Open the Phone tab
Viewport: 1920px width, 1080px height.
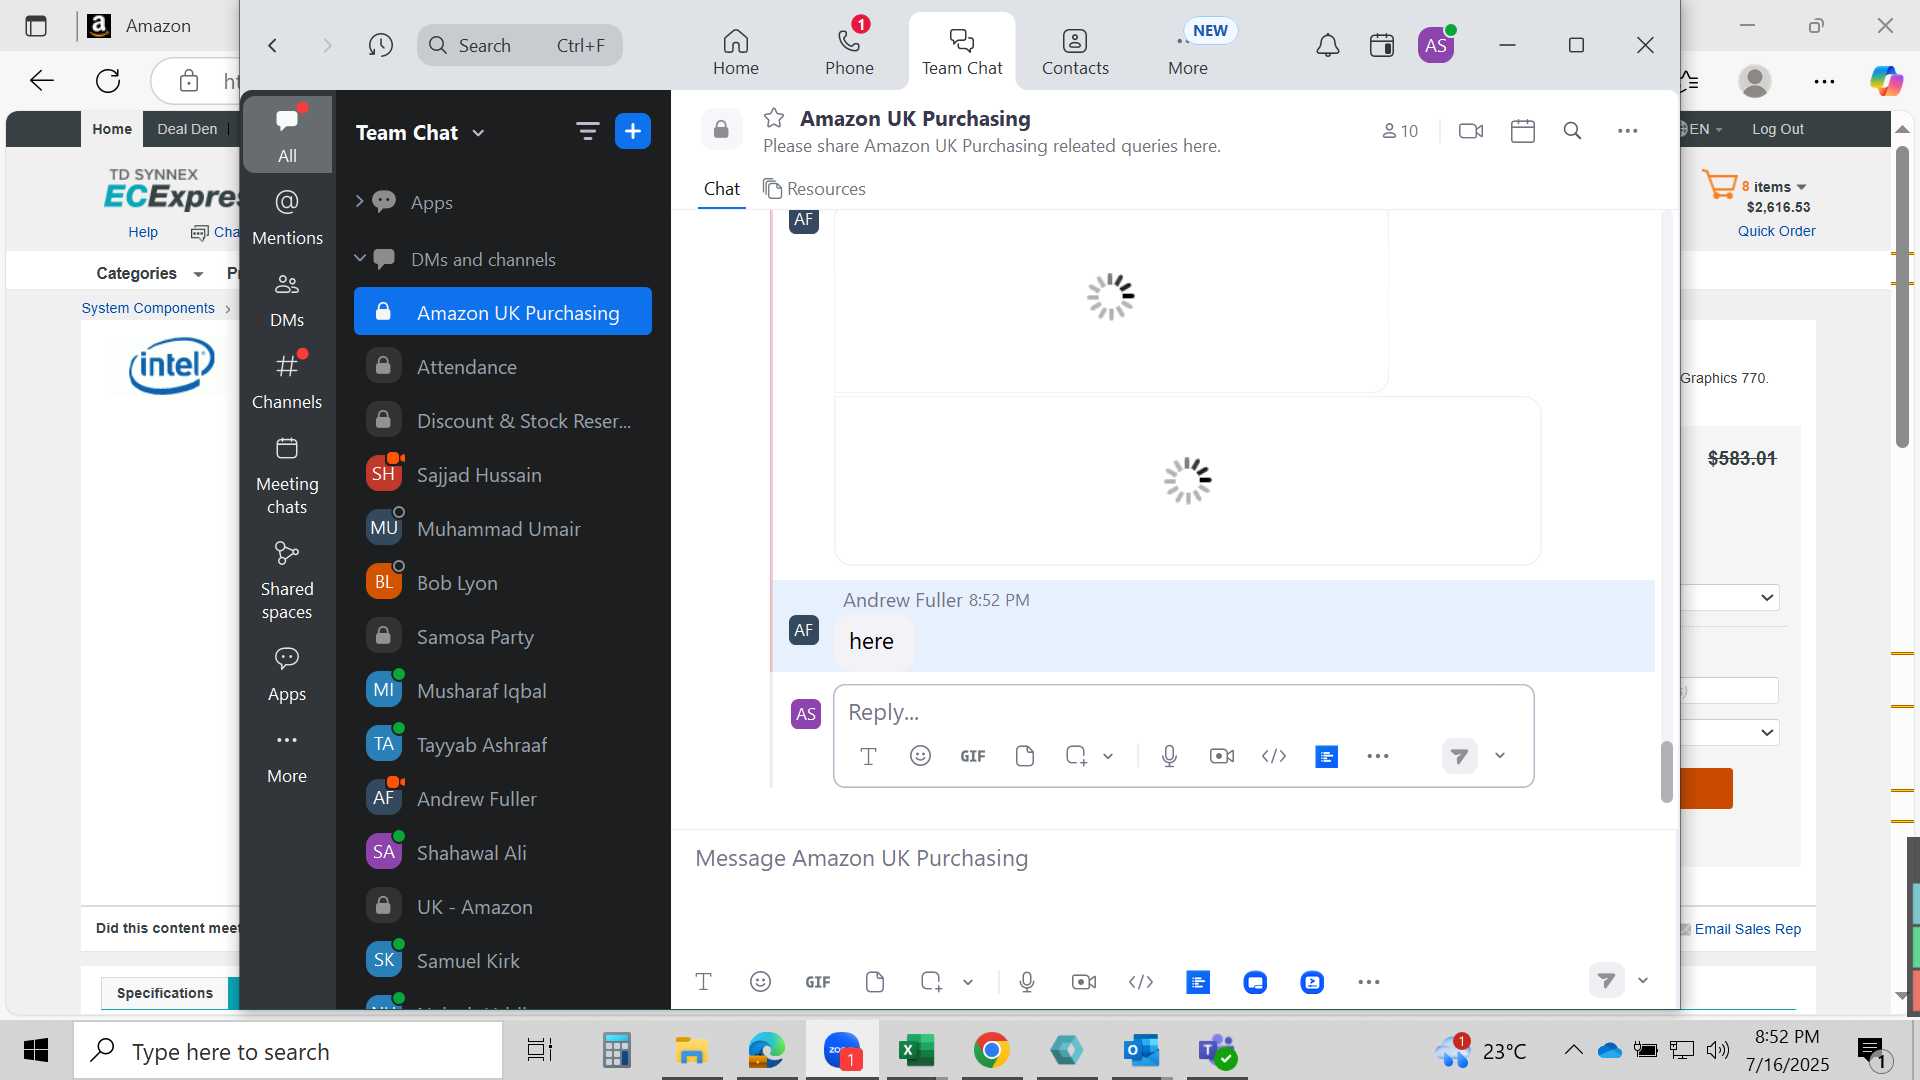click(x=849, y=51)
